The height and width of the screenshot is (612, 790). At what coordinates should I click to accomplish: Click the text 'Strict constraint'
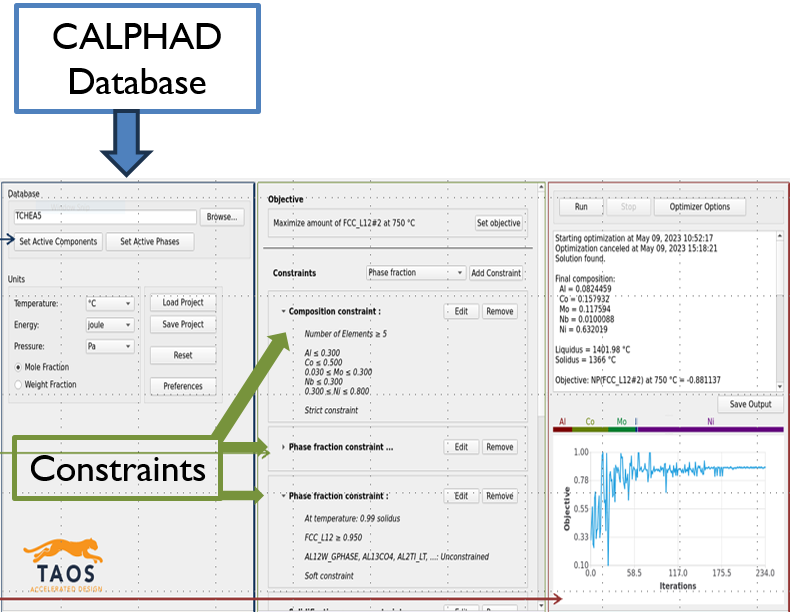coord(331,411)
